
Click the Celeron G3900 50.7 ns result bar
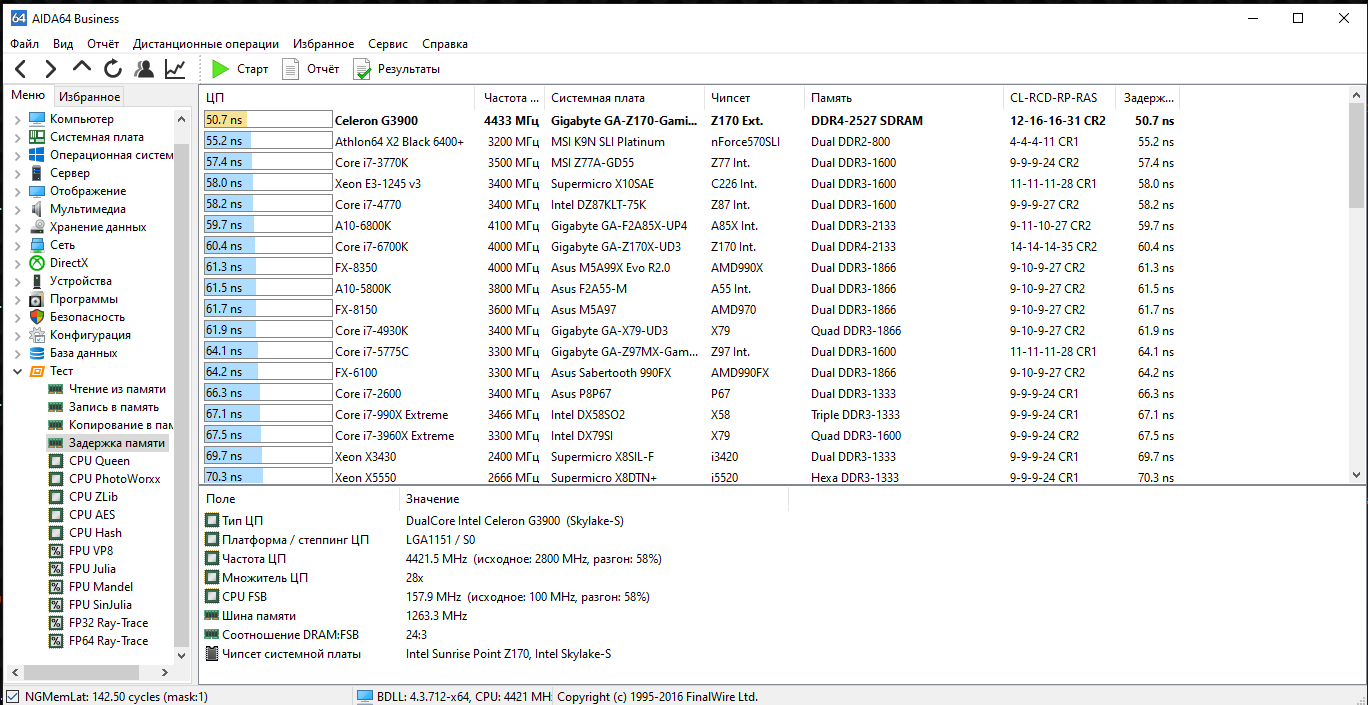pos(267,120)
